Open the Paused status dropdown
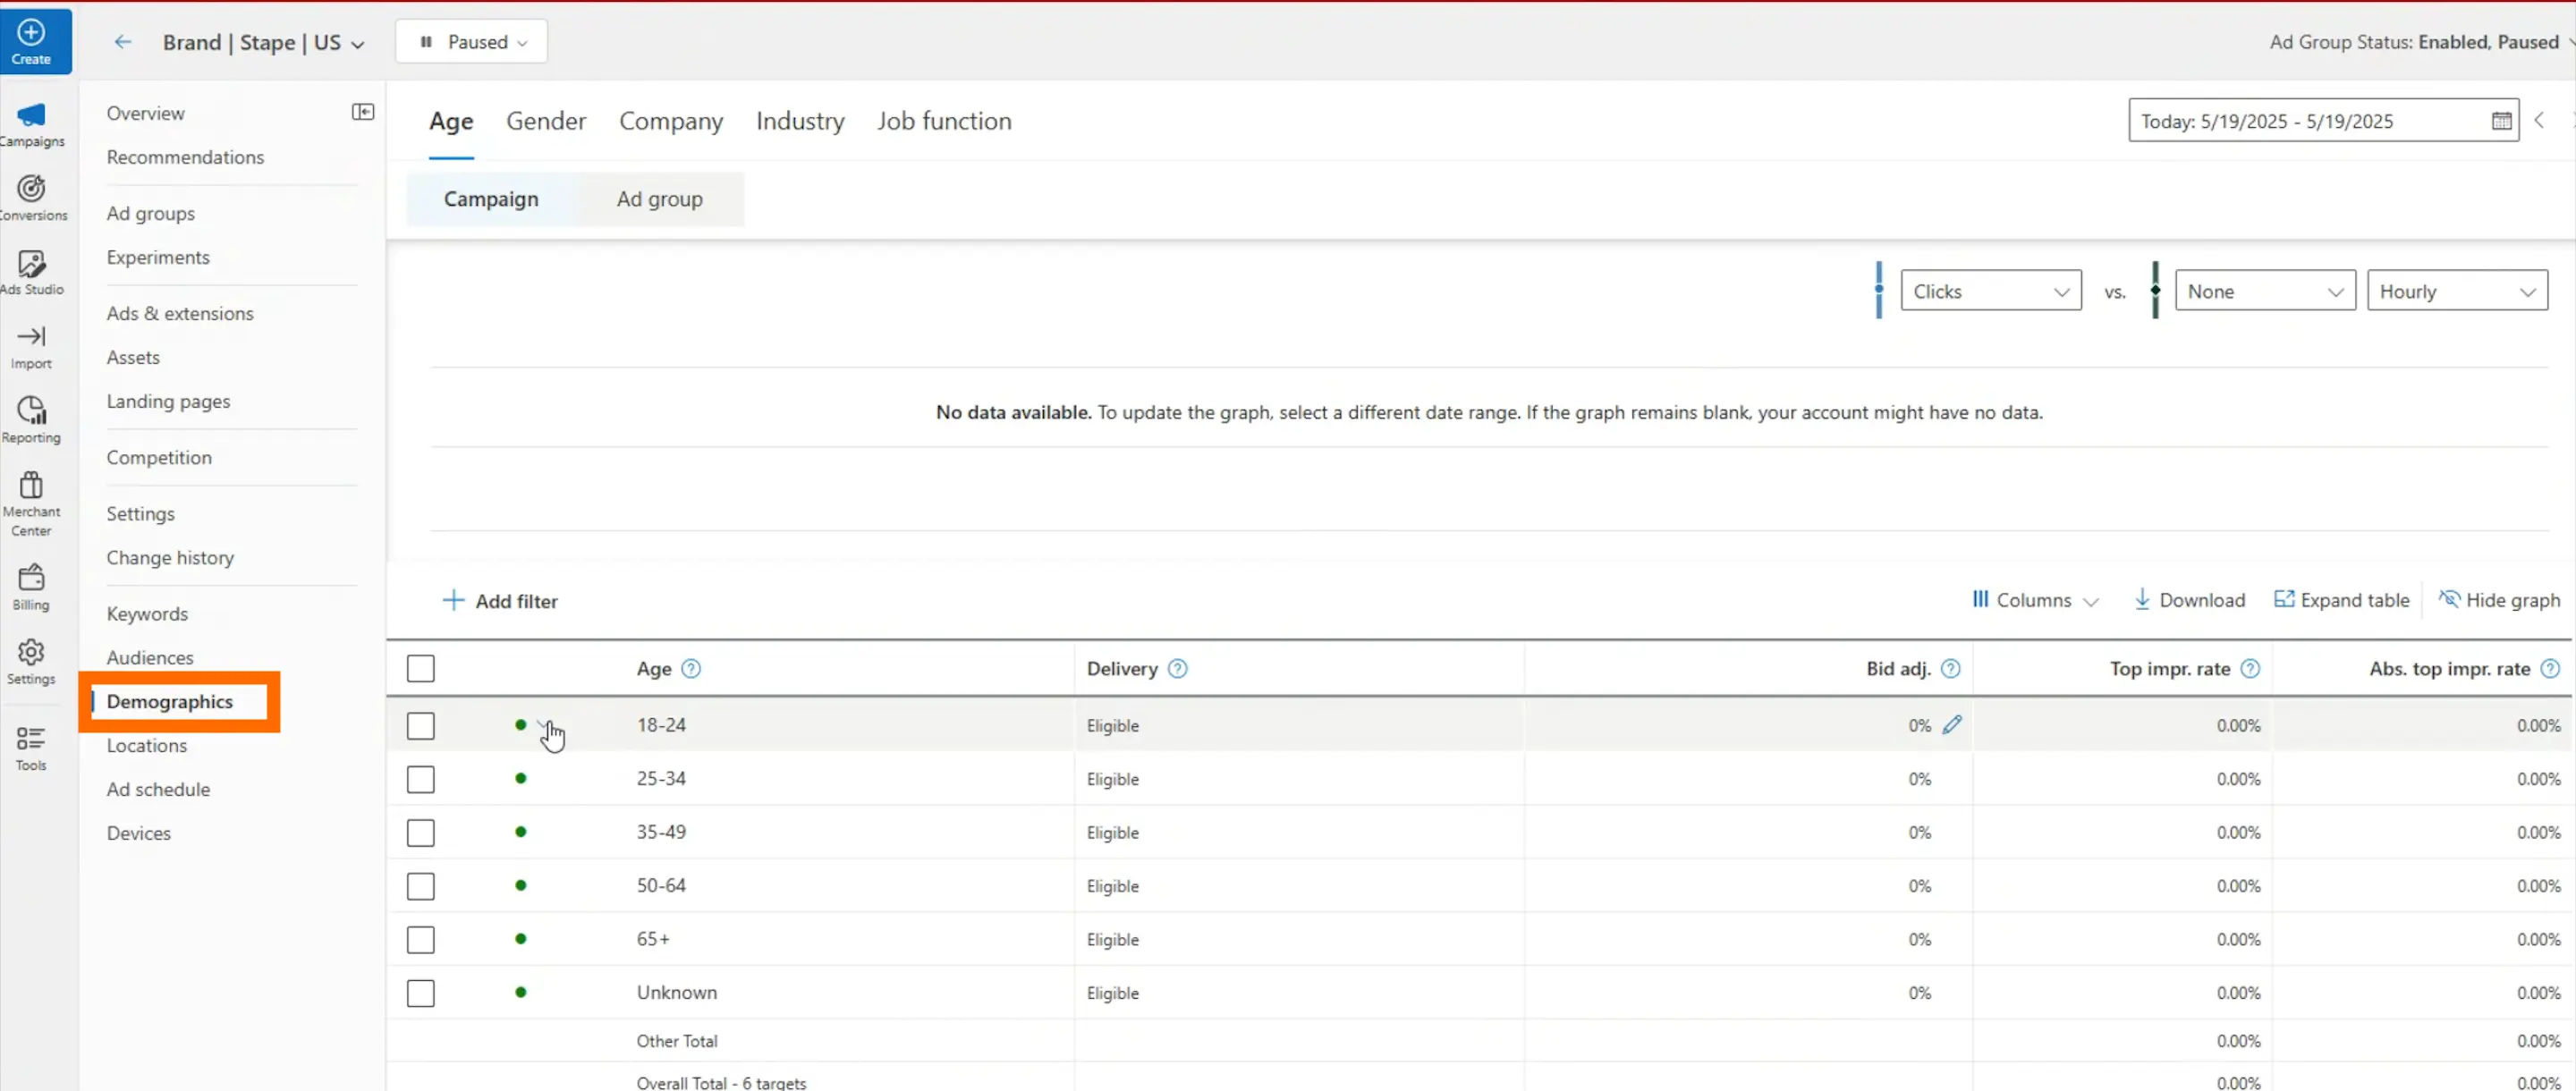 [471, 42]
